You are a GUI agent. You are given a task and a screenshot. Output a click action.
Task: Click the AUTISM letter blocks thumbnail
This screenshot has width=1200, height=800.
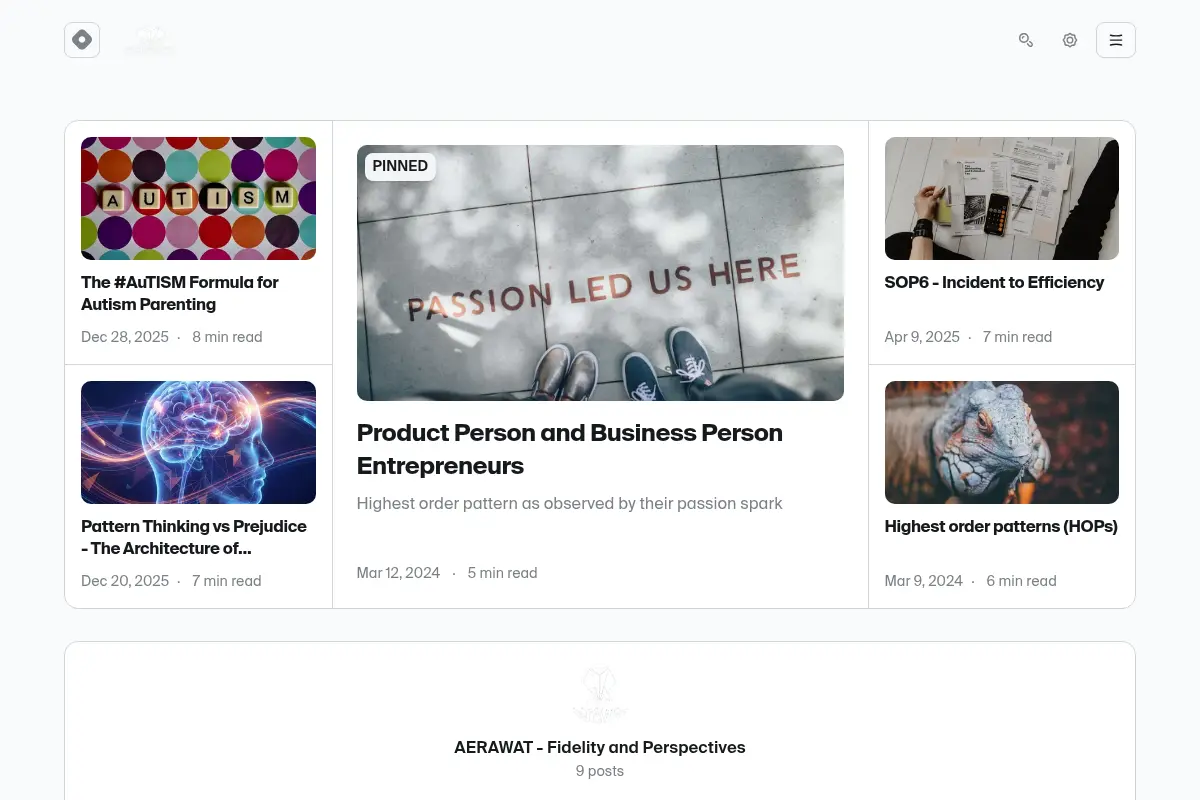(198, 198)
